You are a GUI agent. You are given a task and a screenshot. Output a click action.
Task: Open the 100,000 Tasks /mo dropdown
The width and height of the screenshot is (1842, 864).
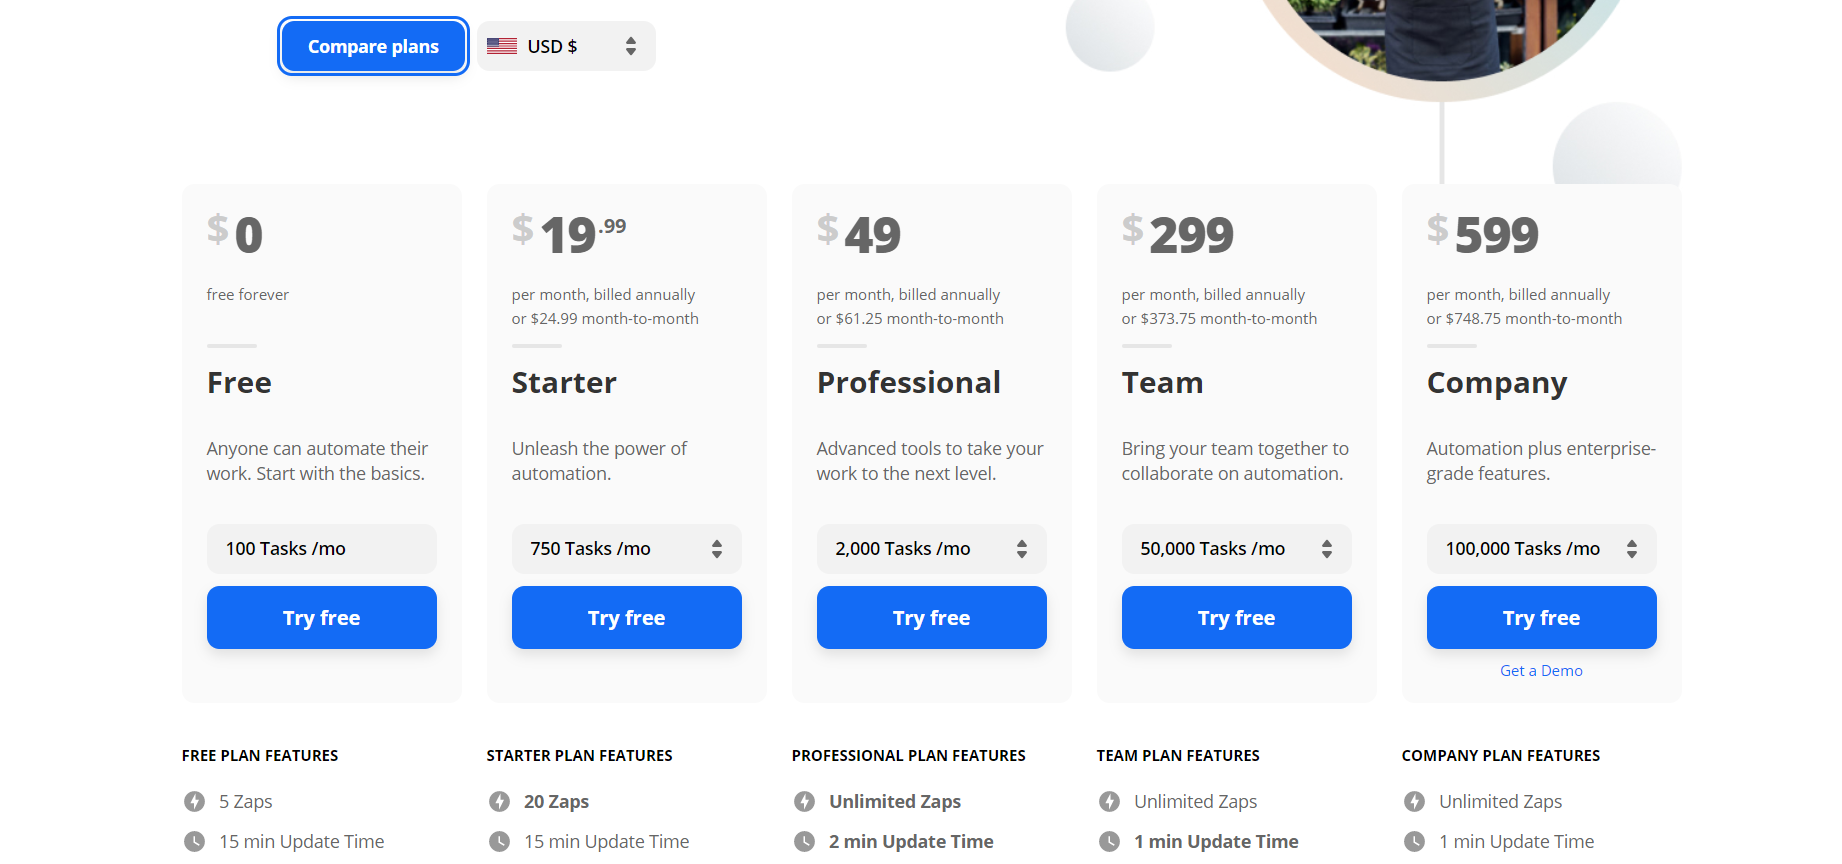pos(1542,549)
